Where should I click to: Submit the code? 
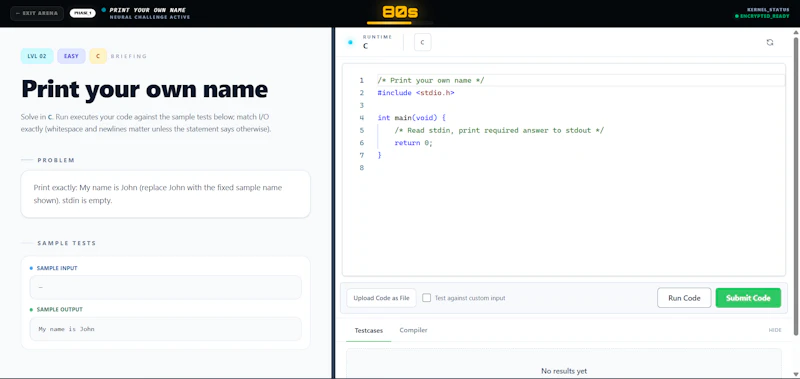tap(748, 298)
